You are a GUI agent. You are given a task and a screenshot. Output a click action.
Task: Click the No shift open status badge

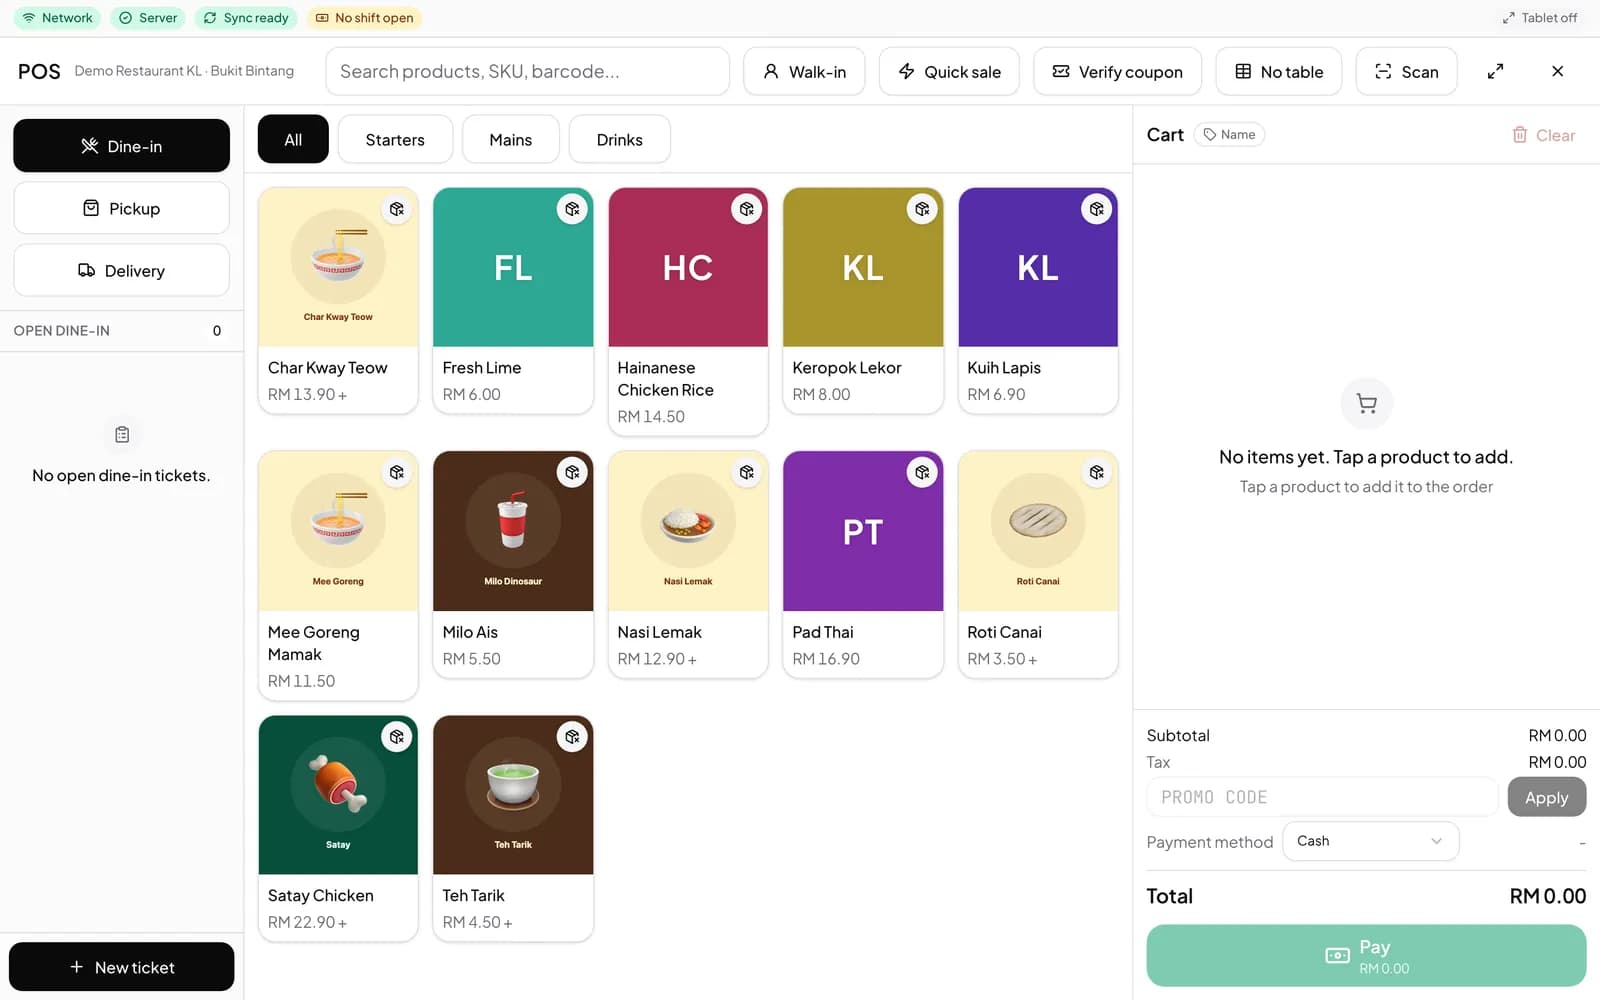coord(365,18)
